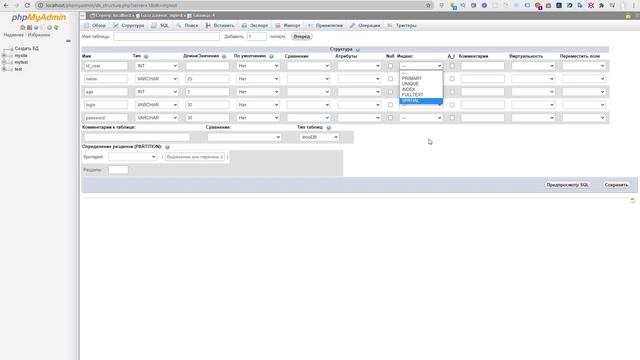Enable A_I checkbox for password row
The image size is (640, 360).
[452, 118]
